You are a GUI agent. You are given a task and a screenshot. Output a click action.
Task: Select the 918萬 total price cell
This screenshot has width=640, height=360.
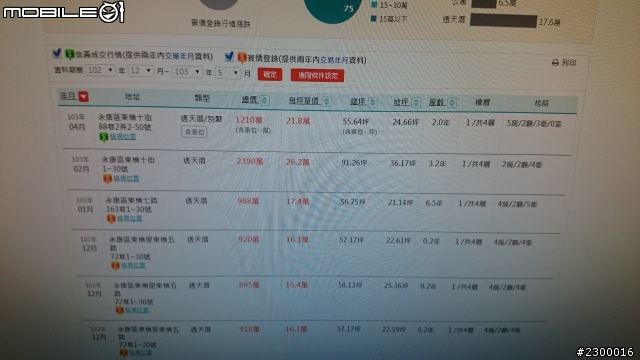(x=249, y=329)
